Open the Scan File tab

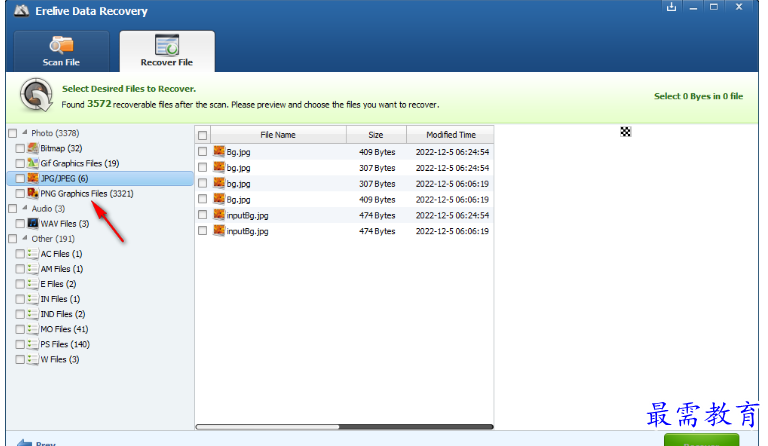point(61,51)
